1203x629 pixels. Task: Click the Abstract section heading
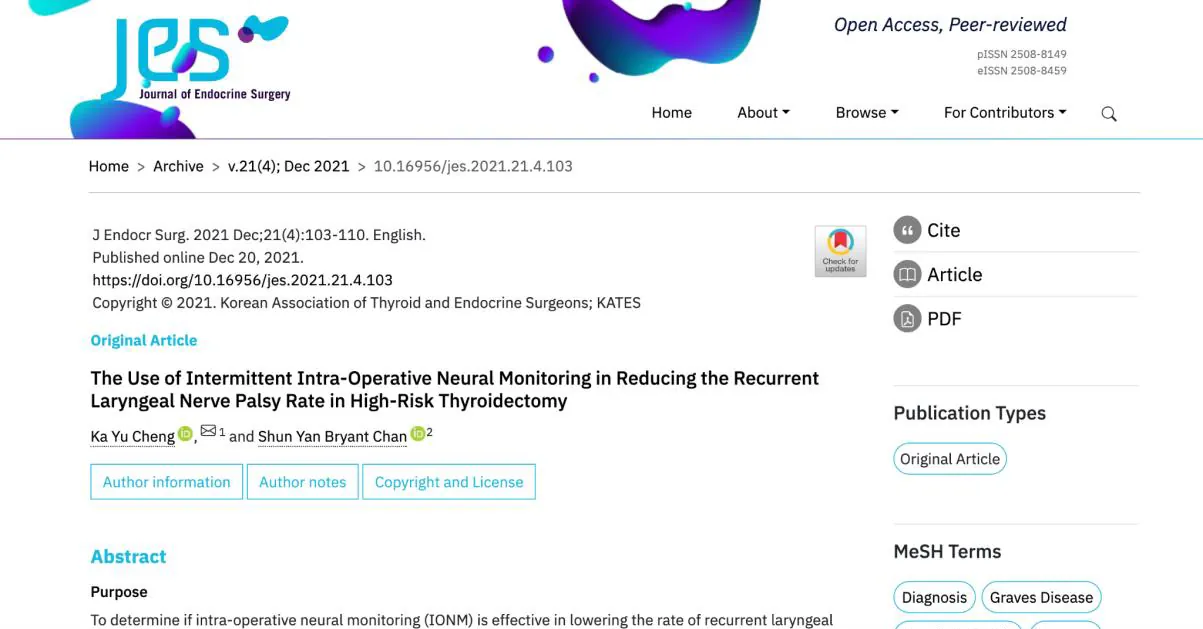(129, 557)
